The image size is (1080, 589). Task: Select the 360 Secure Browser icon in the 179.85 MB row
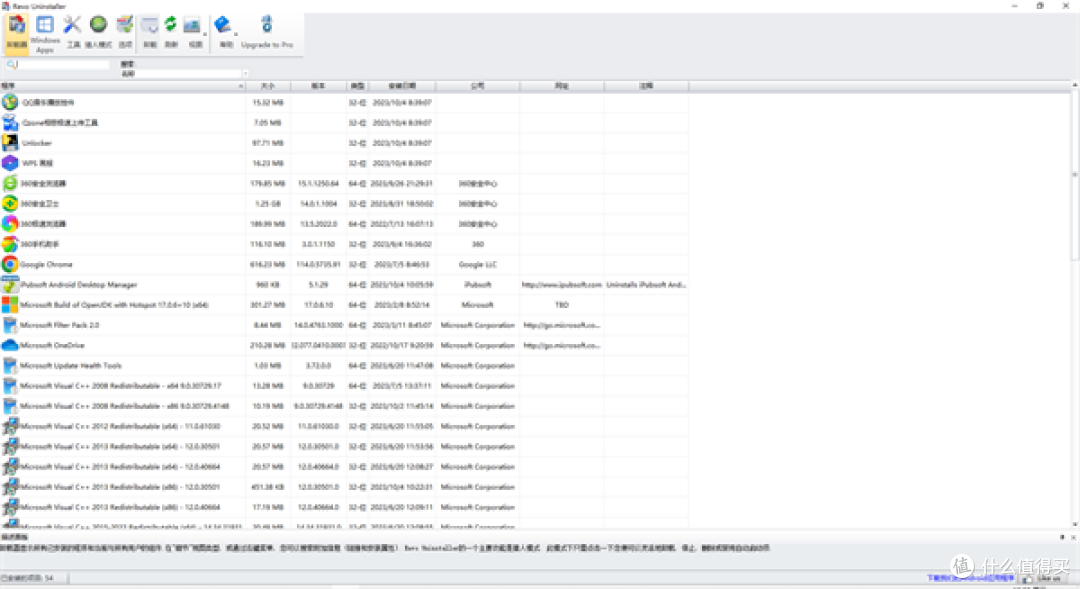(10, 183)
